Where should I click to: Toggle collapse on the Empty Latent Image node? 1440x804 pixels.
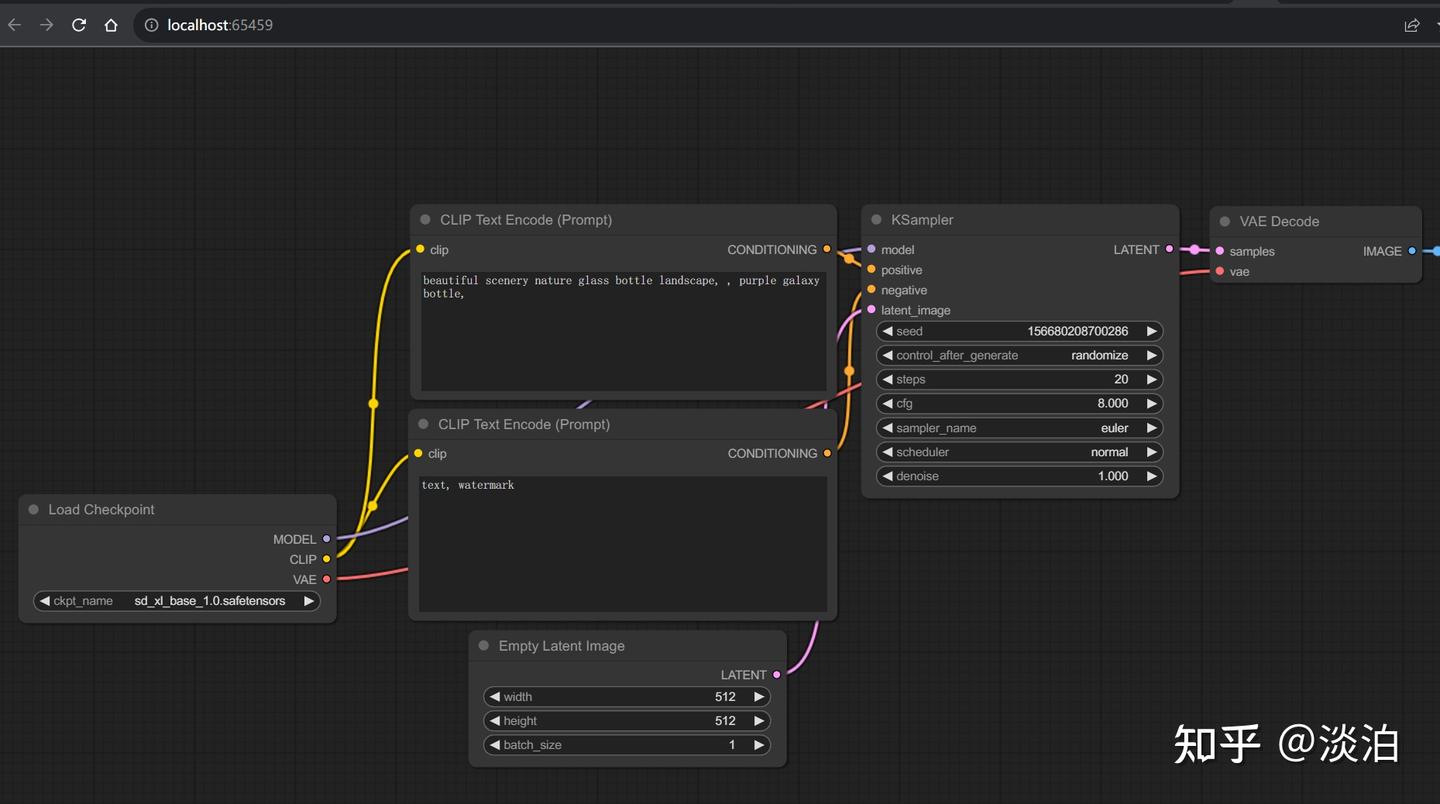click(484, 646)
